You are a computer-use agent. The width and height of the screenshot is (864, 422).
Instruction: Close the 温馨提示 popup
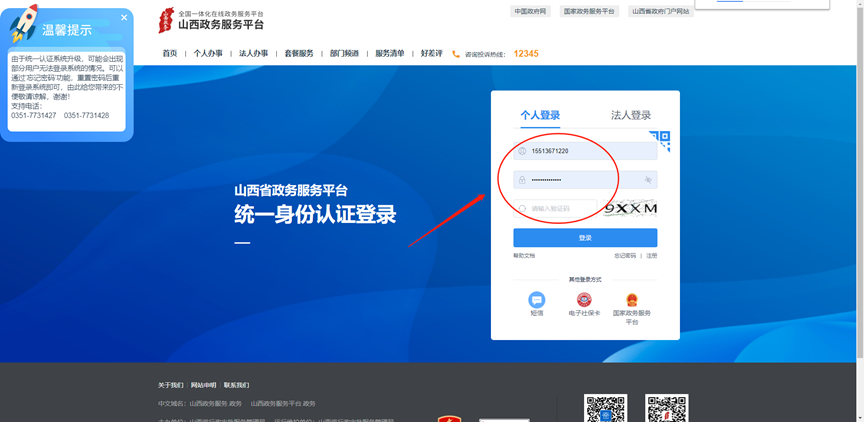click(x=124, y=18)
